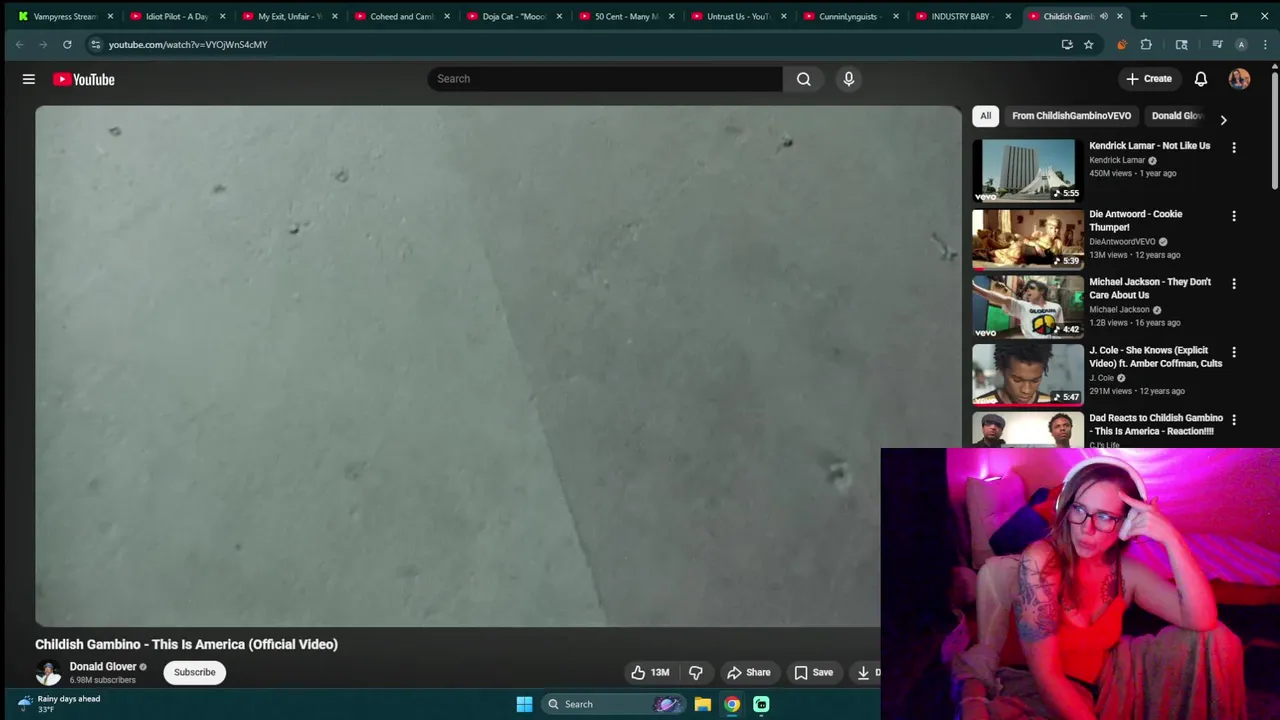The image size is (1280, 720).
Task: Go back in browser history
Action: click(x=19, y=44)
